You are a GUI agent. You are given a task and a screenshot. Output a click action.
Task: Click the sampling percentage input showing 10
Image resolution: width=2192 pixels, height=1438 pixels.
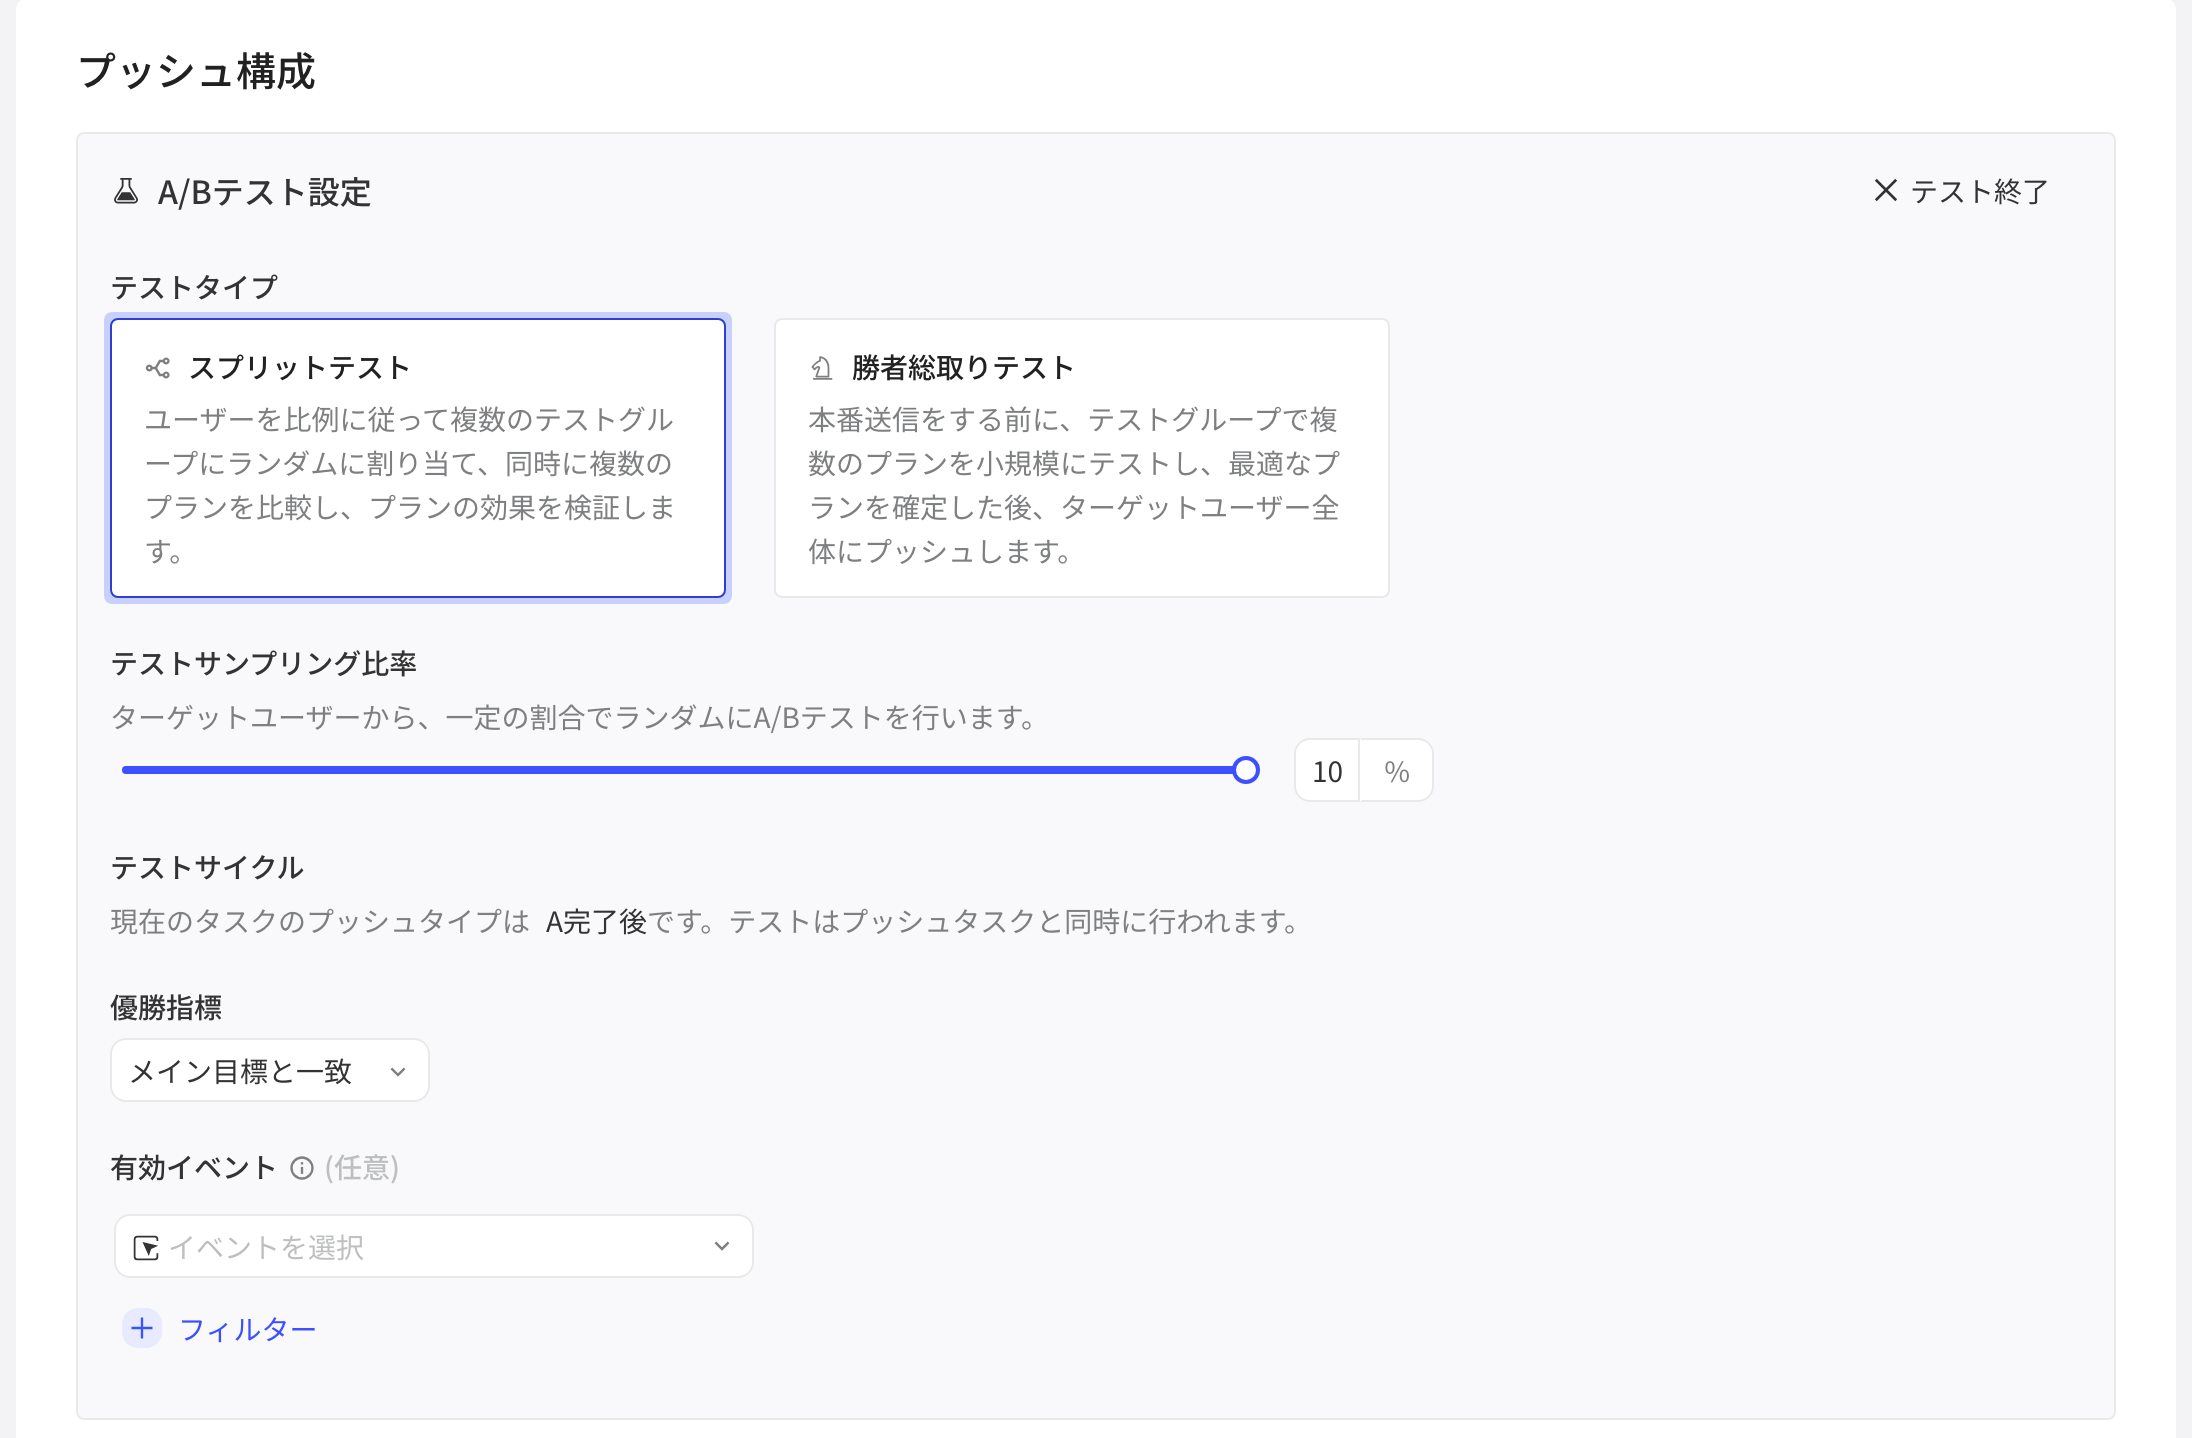pos(1327,771)
